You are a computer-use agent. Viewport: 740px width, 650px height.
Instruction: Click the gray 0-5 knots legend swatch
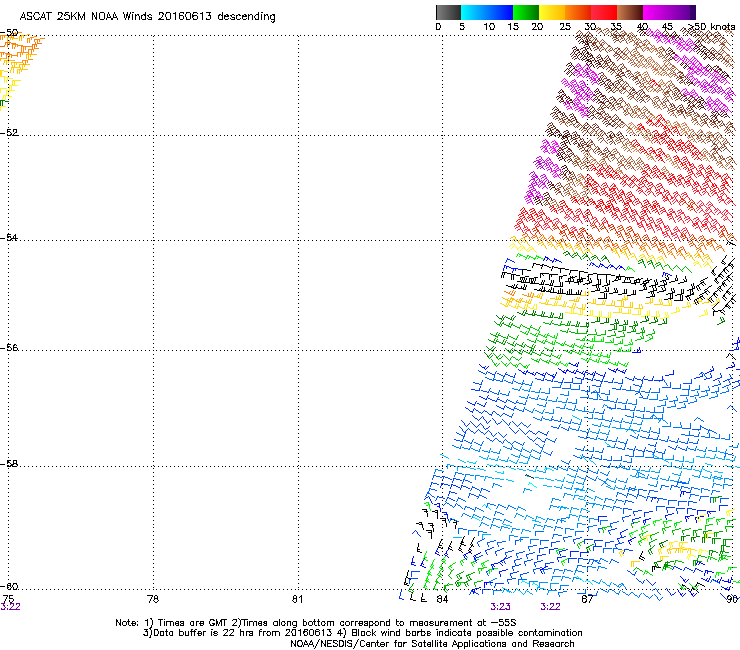pos(448,12)
